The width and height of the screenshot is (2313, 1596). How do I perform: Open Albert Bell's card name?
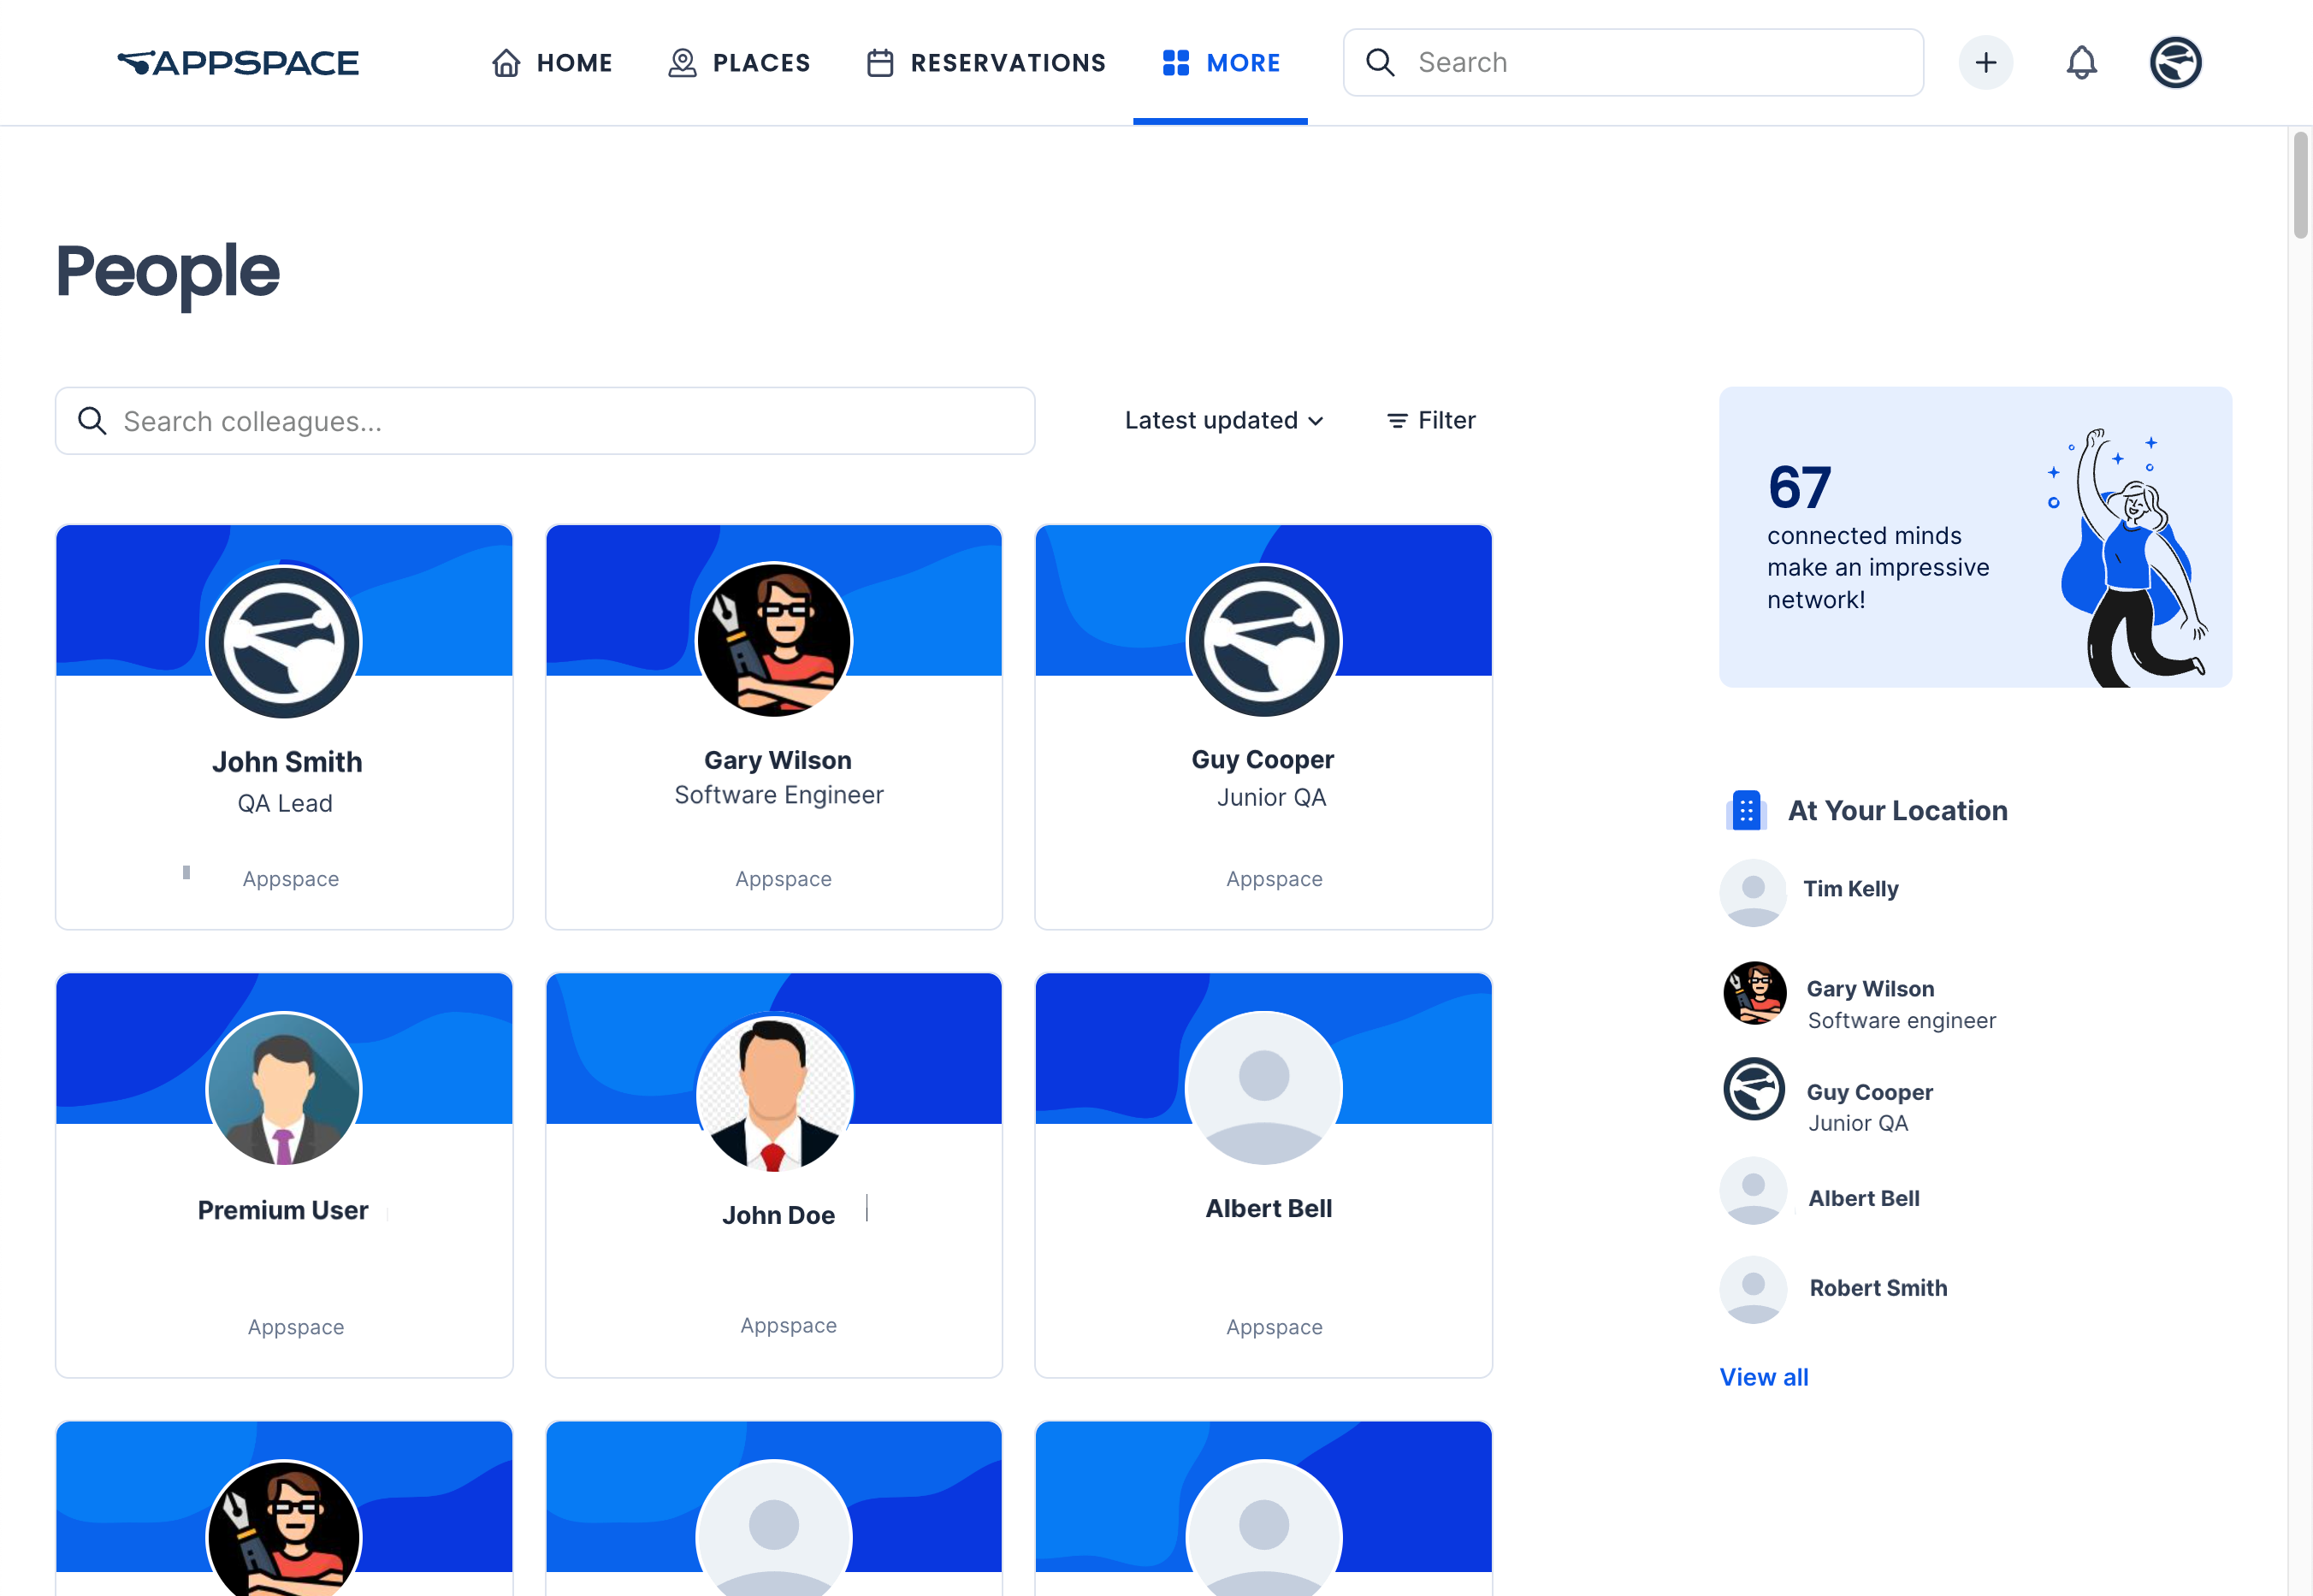point(1269,1208)
